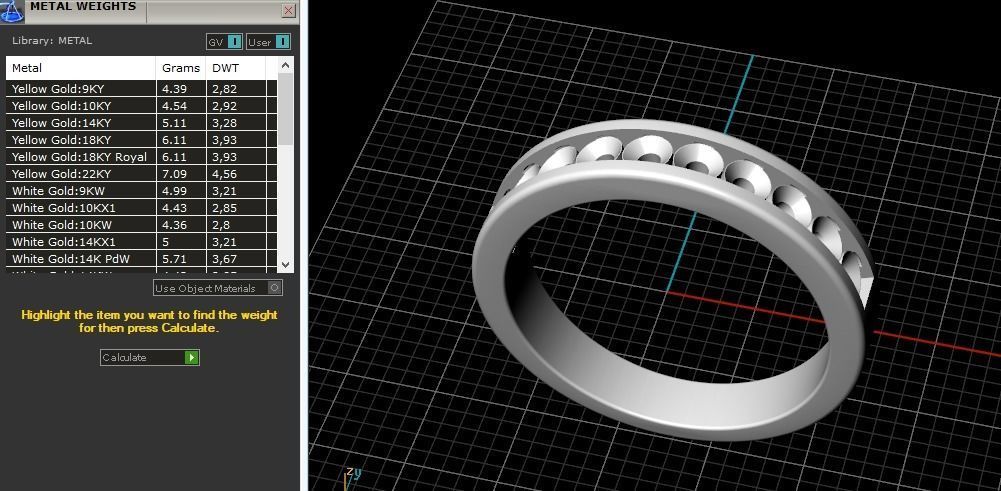Screen dimensions: 1001x491
Task: Click the 2,82 DWT value
Action: [x=224, y=89]
